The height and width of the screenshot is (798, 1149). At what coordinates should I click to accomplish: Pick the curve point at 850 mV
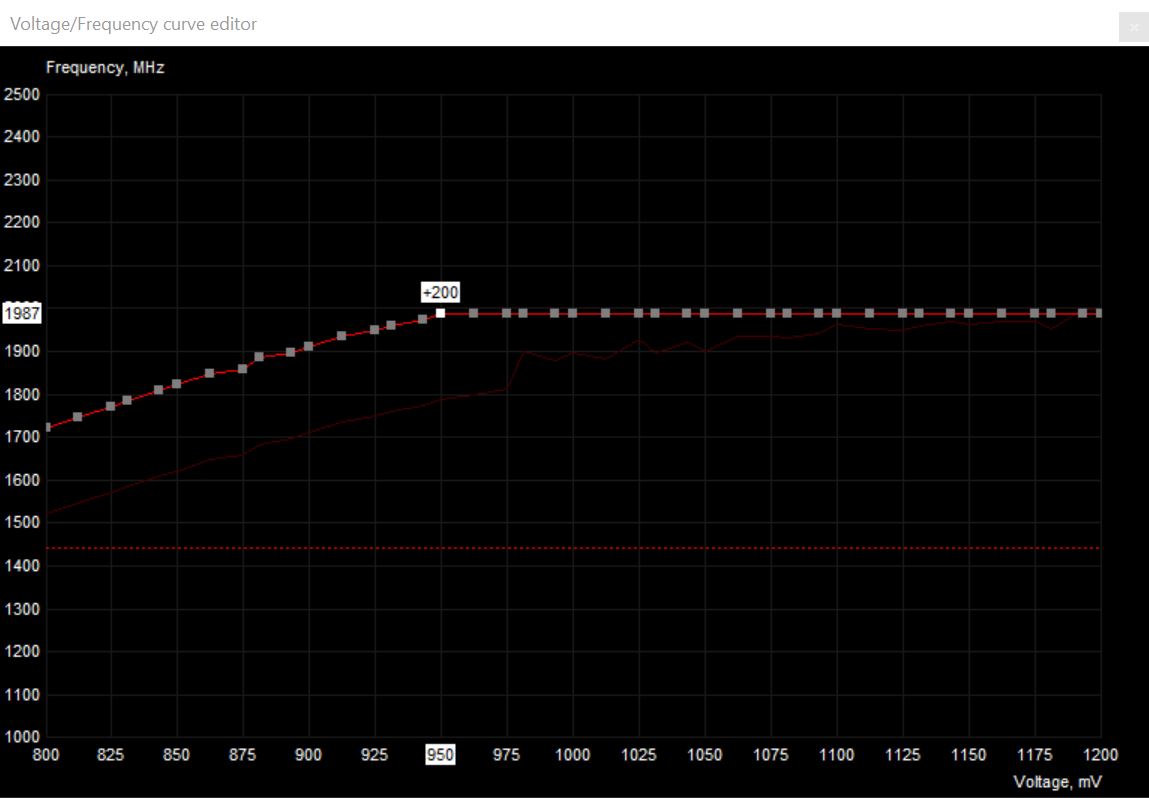[x=176, y=384]
